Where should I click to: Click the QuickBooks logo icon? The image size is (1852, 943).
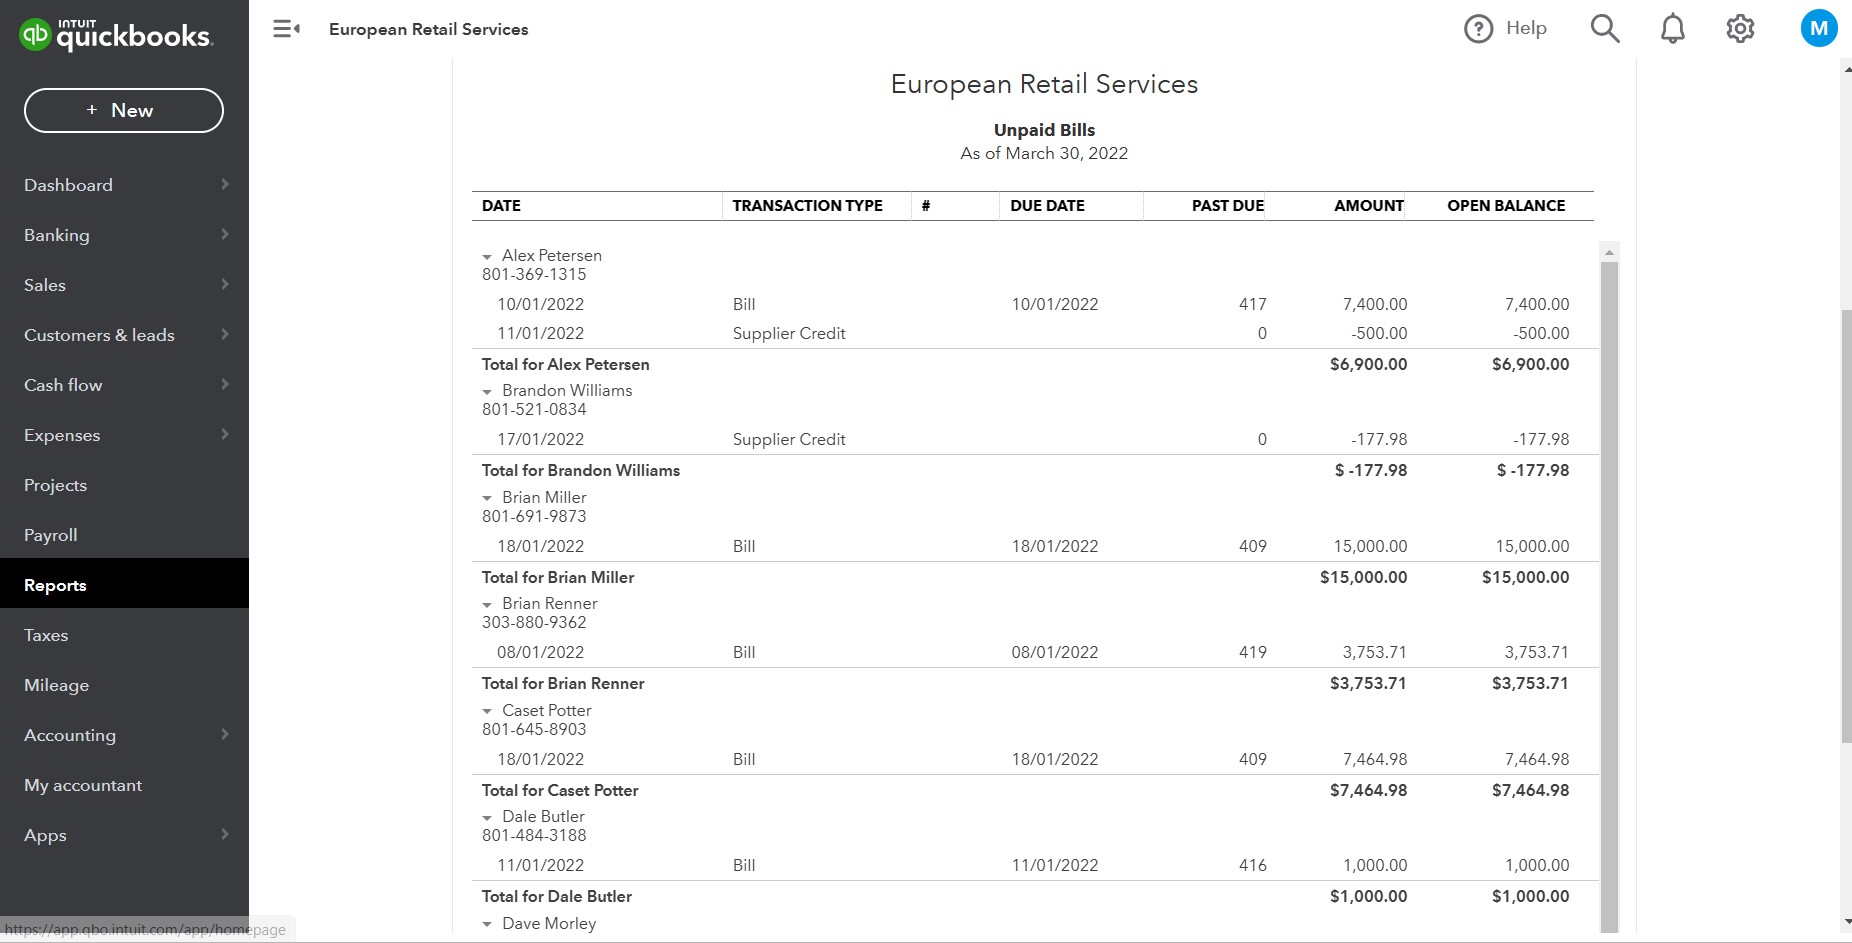[36, 35]
